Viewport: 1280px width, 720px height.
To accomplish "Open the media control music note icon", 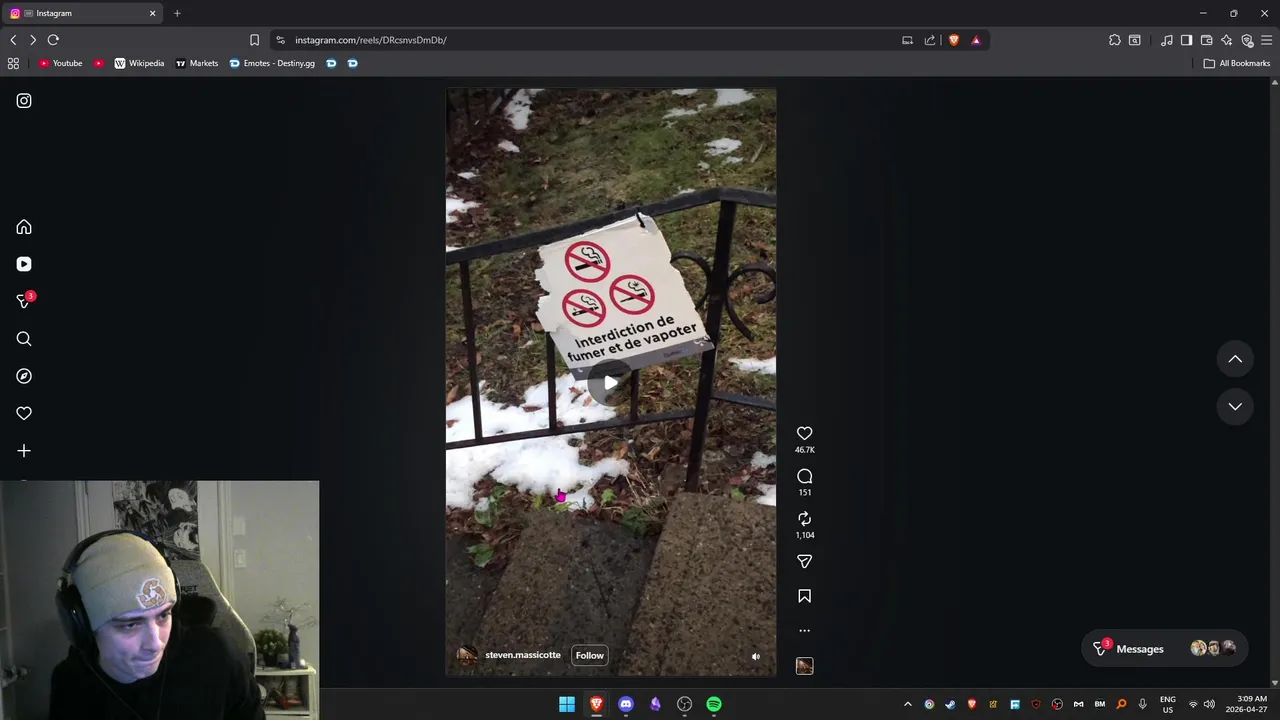I will coord(1167,40).
